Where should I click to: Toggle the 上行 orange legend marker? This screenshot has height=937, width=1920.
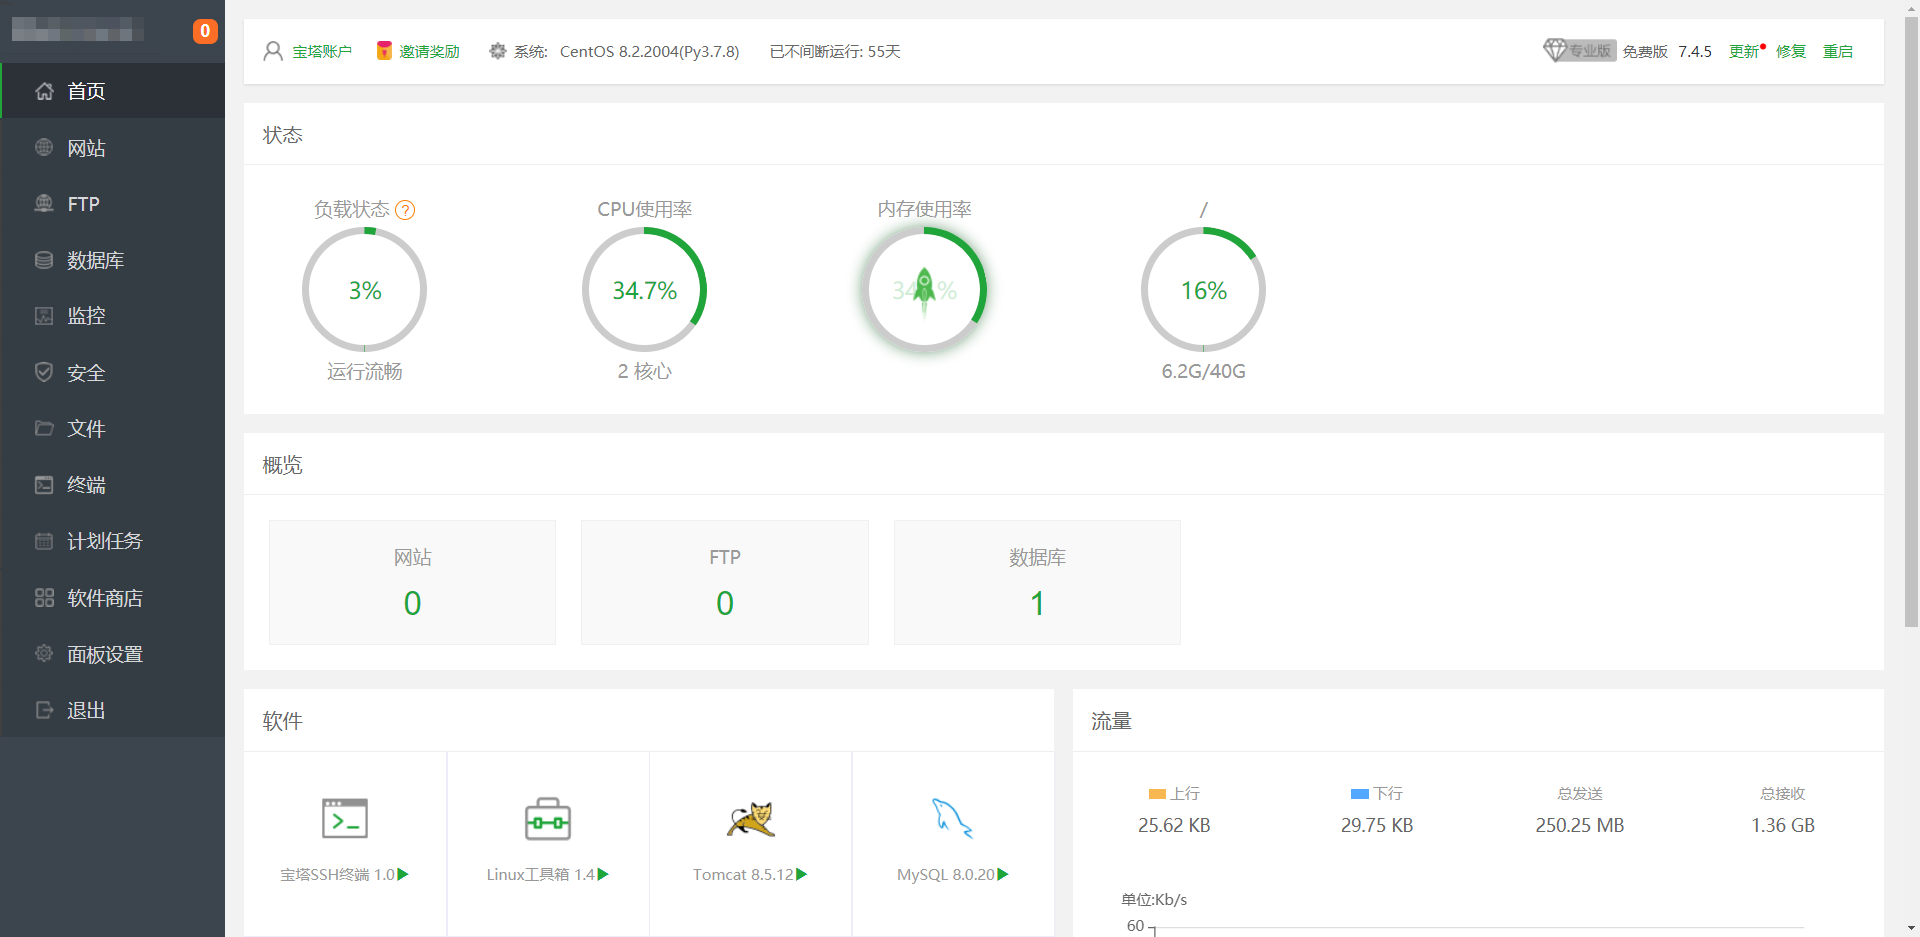point(1158,794)
